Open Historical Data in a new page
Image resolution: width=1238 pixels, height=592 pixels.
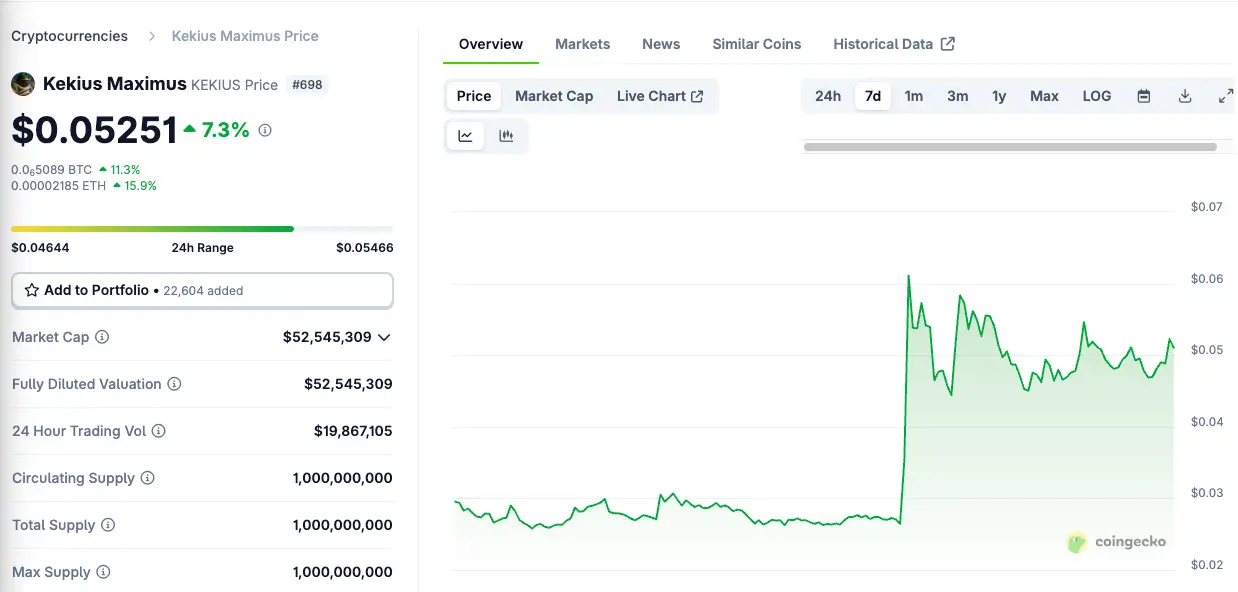884,44
